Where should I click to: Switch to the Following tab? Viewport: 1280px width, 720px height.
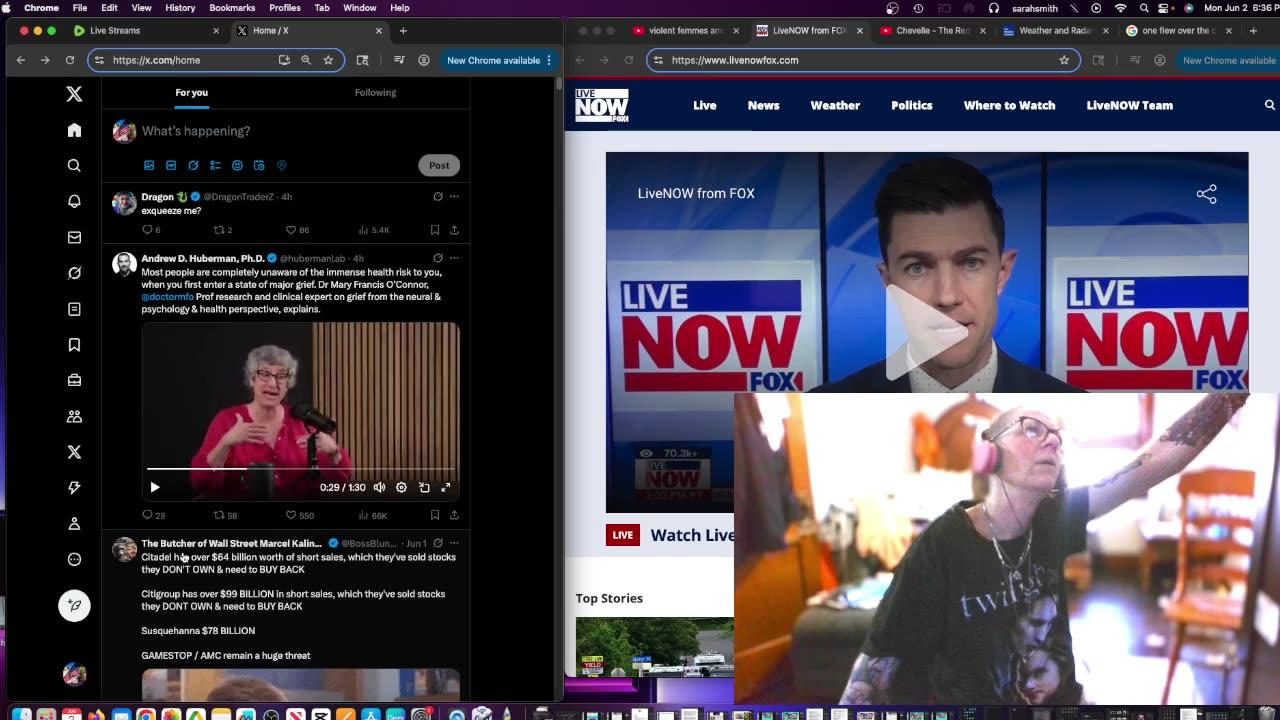click(375, 92)
